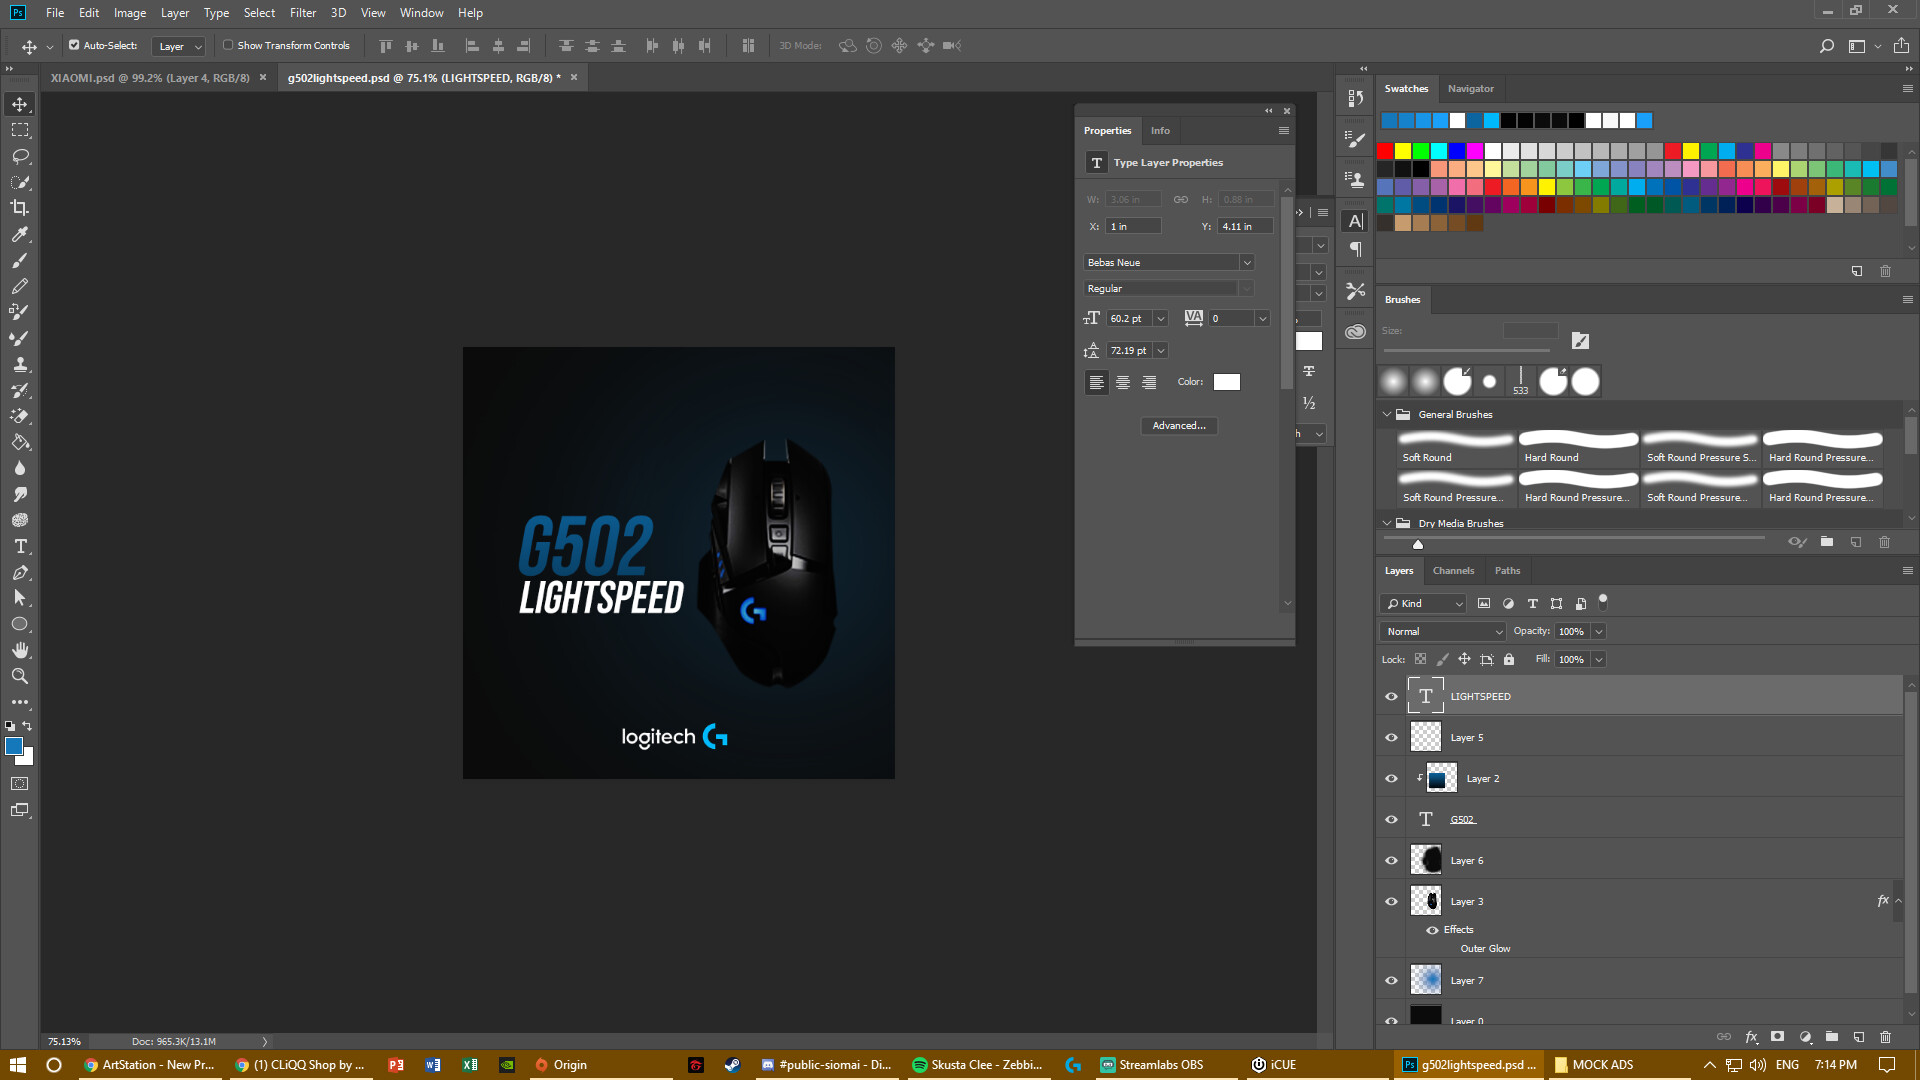Viewport: 1920px width, 1080px height.
Task: Open the Filter menu
Action: point(302,13)
